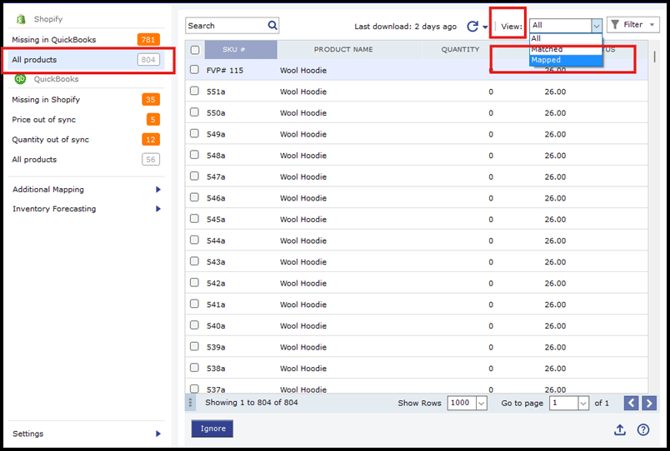Select the checkbox for SKU 545a

[195, 219]
